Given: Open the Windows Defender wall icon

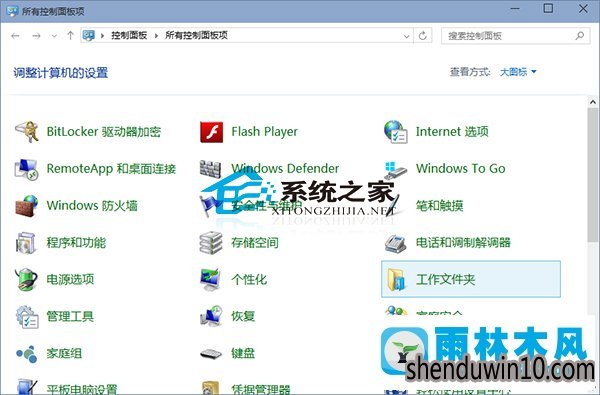Looking at the screenshot, I should [x=210, y=169].
